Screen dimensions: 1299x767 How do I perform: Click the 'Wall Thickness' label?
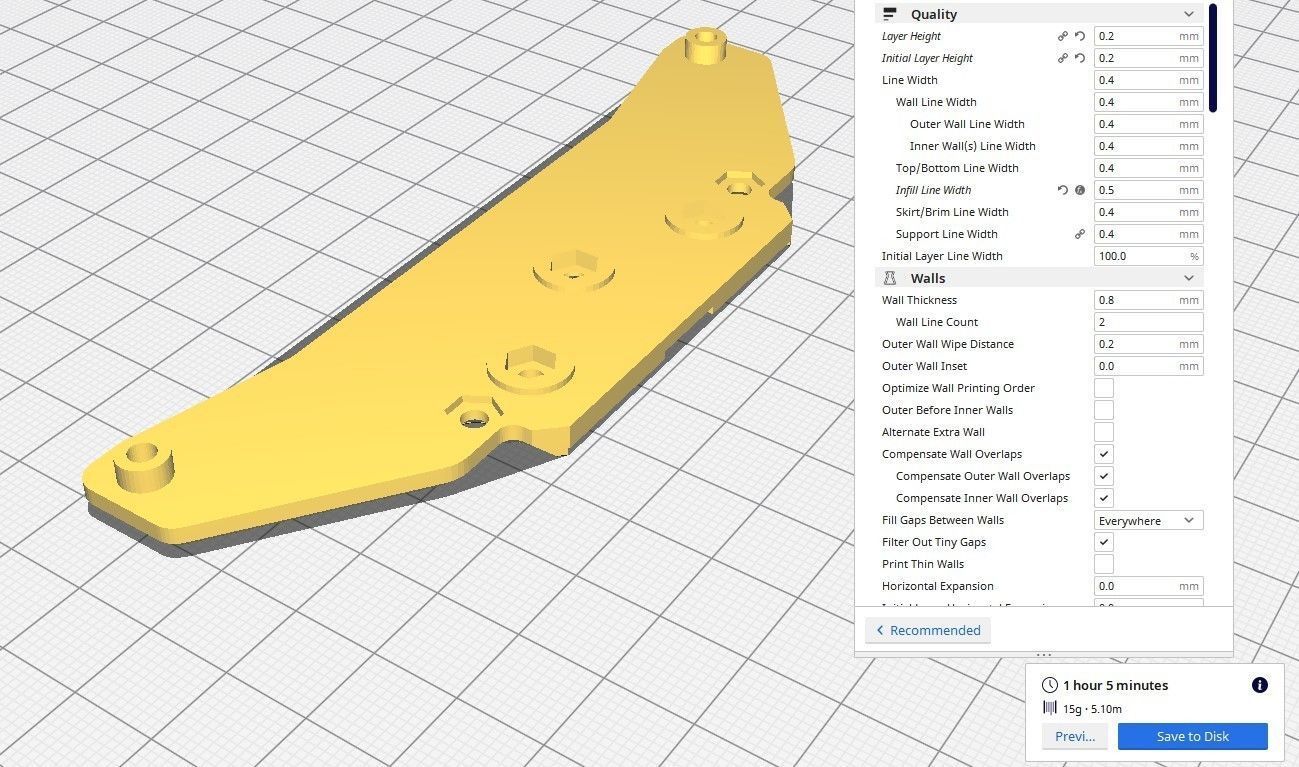(919, 300)
